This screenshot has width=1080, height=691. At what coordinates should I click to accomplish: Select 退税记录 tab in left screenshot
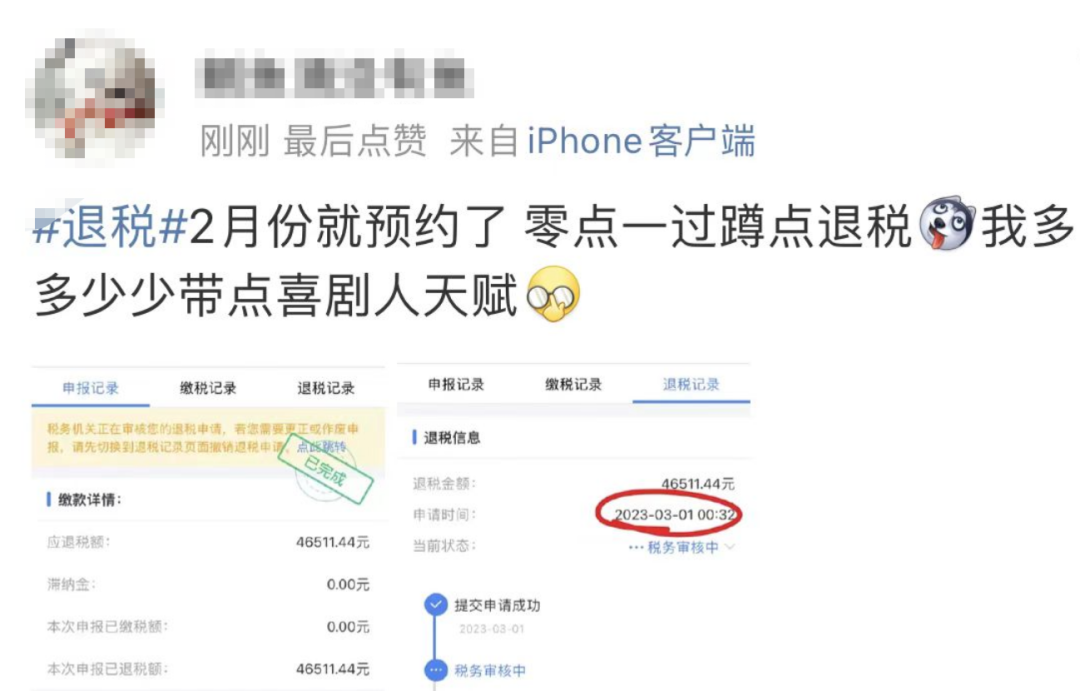pyautogui.click(x=326, y=388)
